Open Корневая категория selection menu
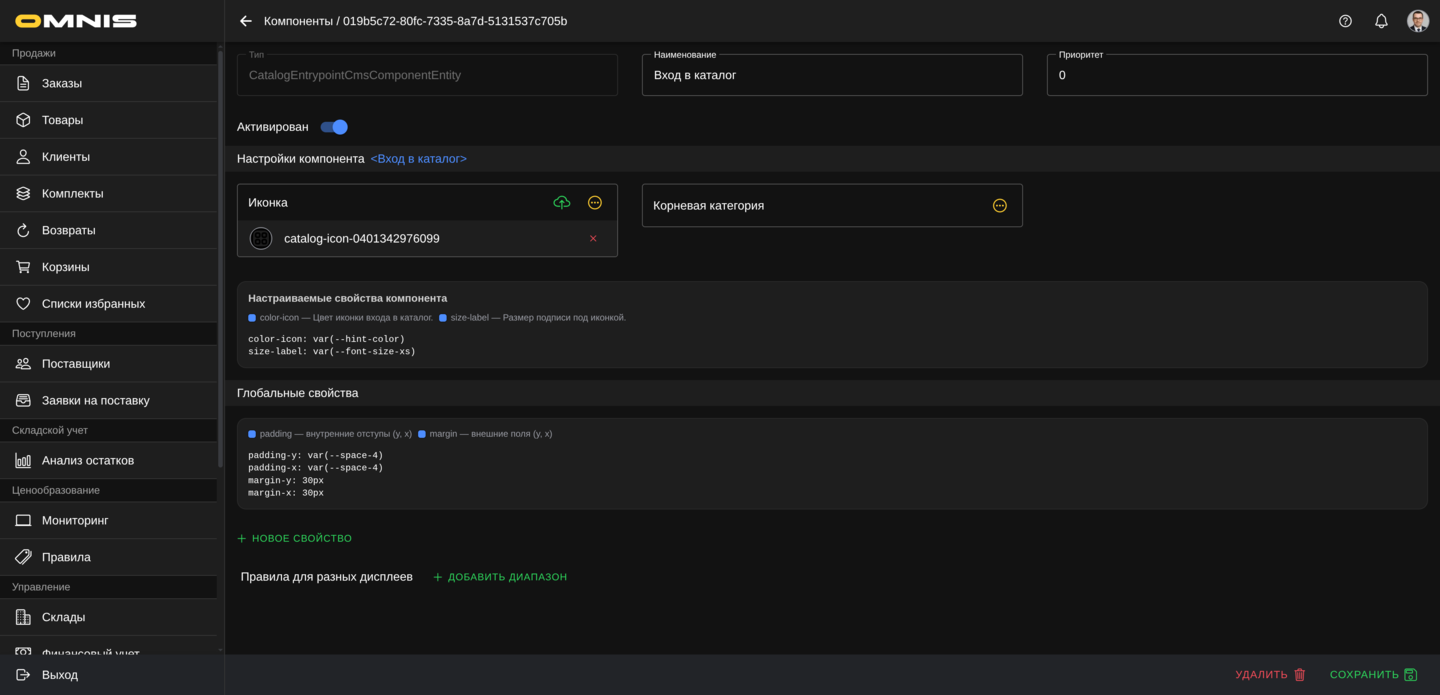Viewport: 1440px width, 695px height. click(999, 206)
